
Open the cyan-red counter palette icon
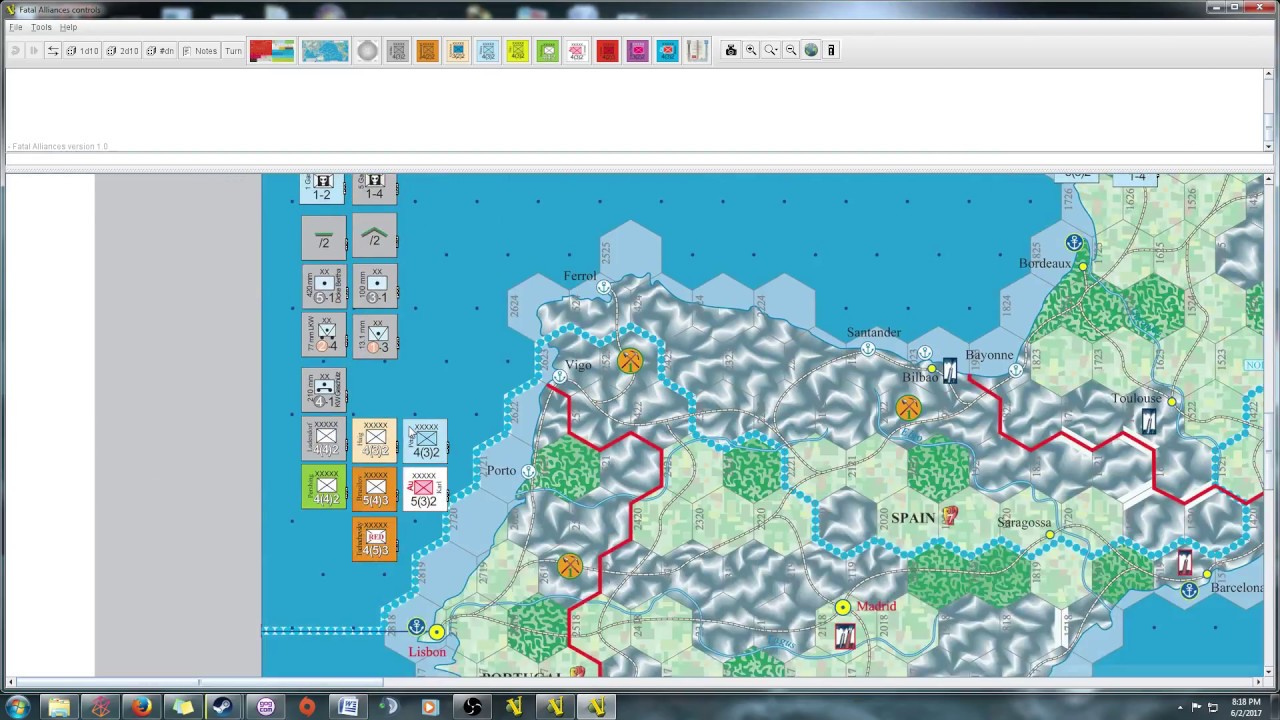coord(667,50)
